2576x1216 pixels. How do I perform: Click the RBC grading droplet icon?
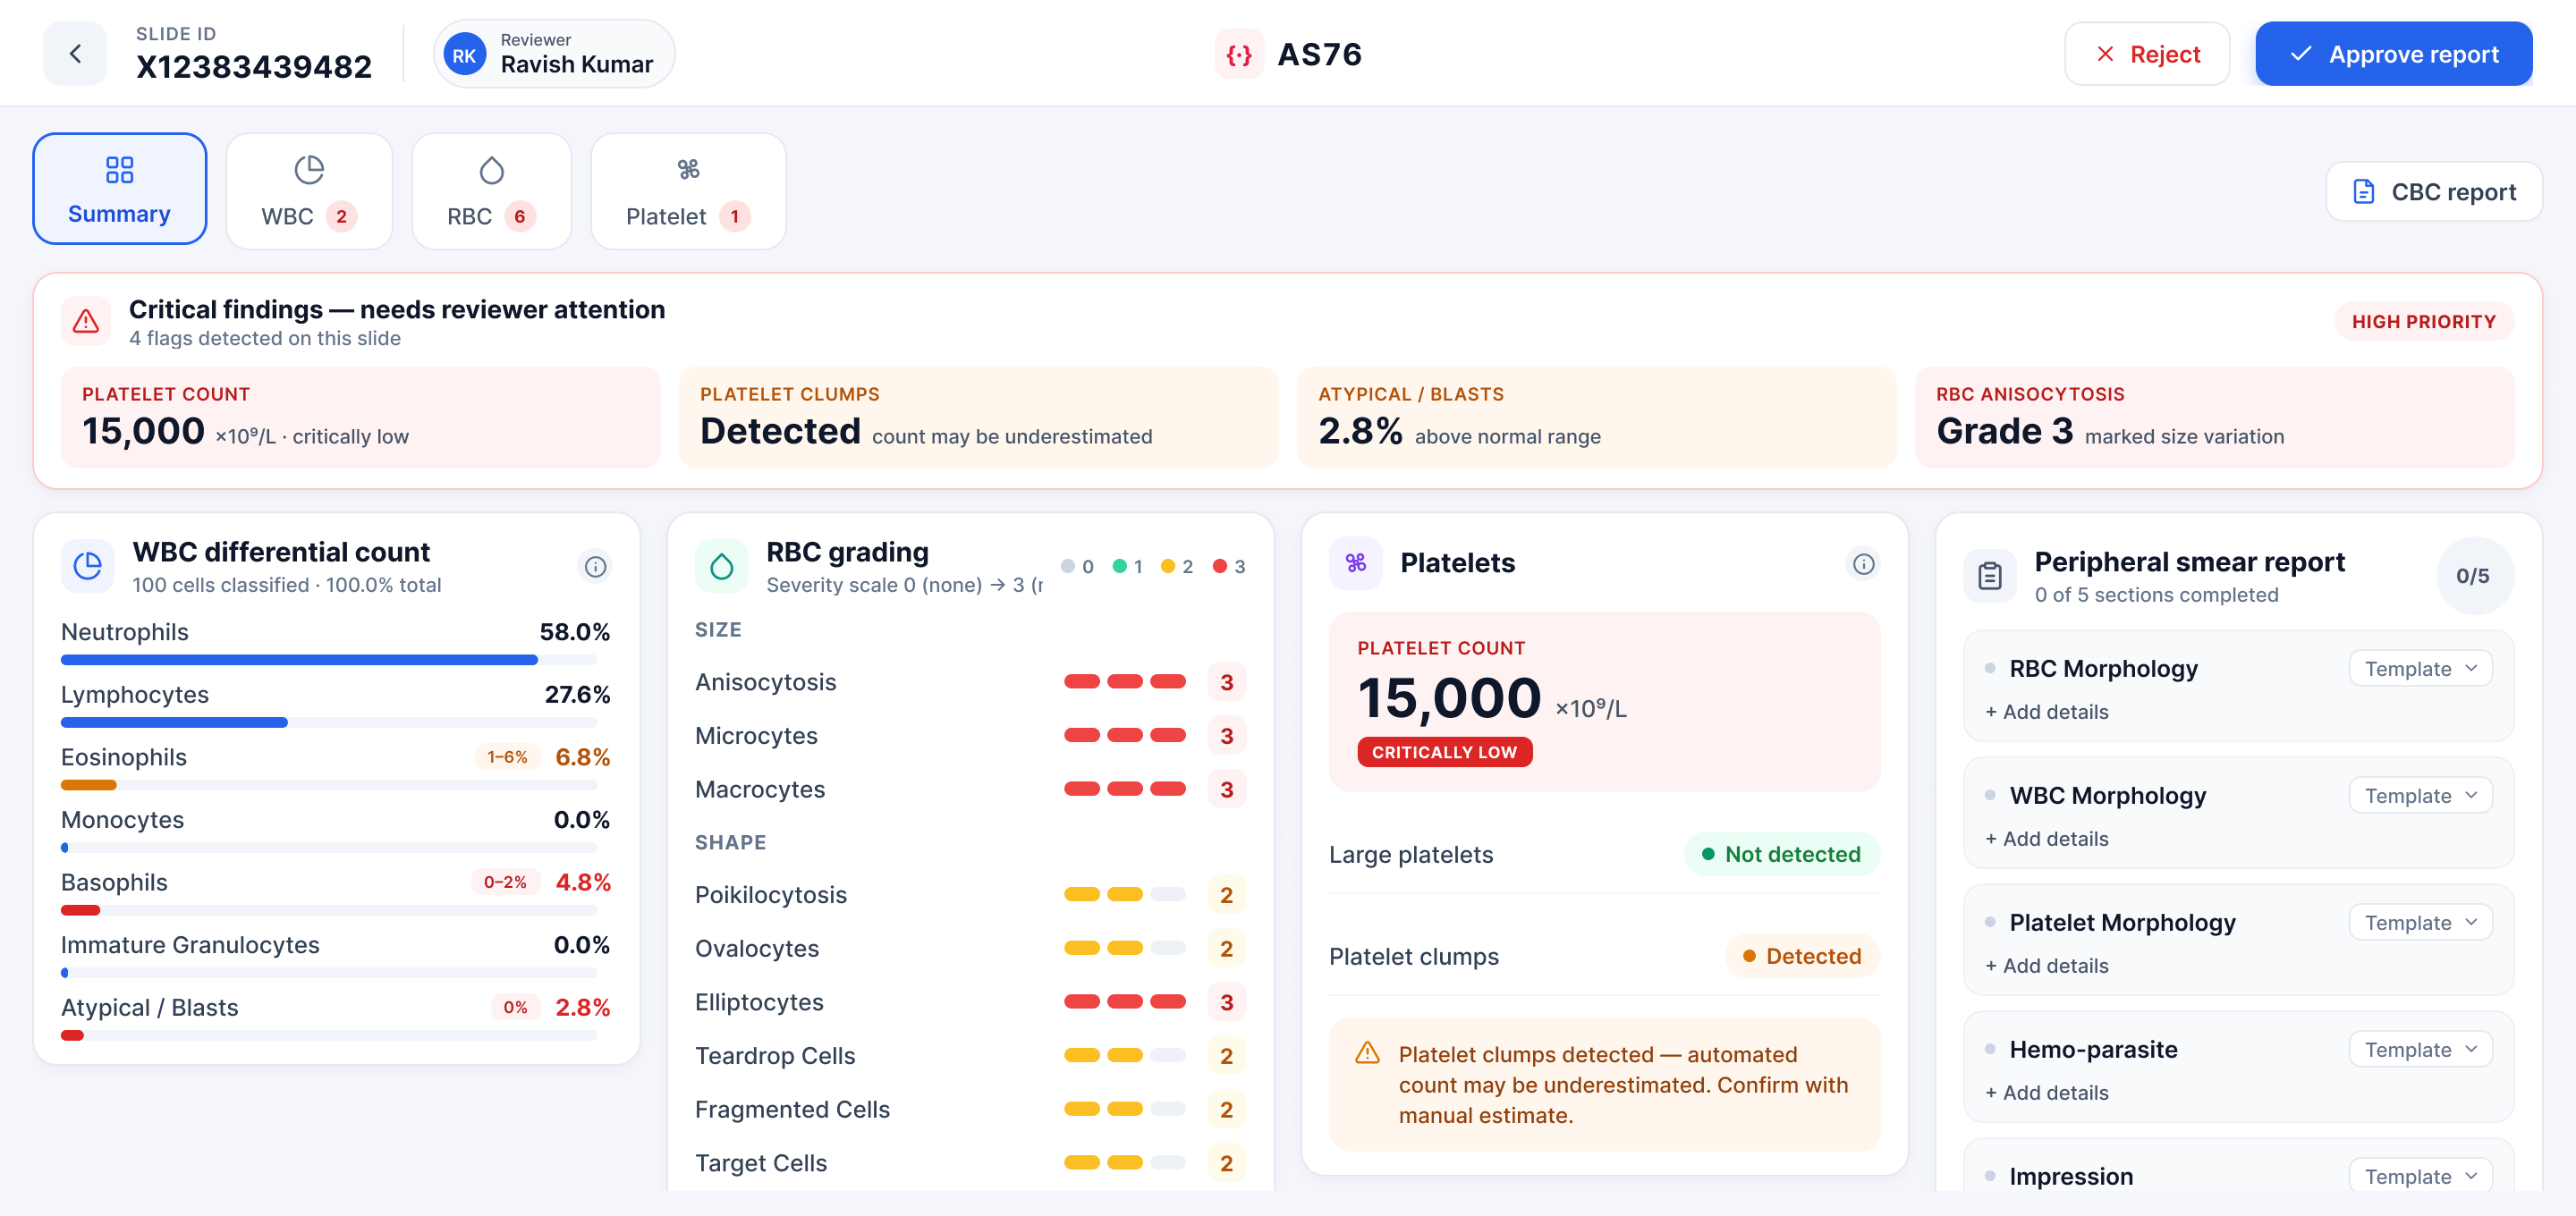pos(721,567)
